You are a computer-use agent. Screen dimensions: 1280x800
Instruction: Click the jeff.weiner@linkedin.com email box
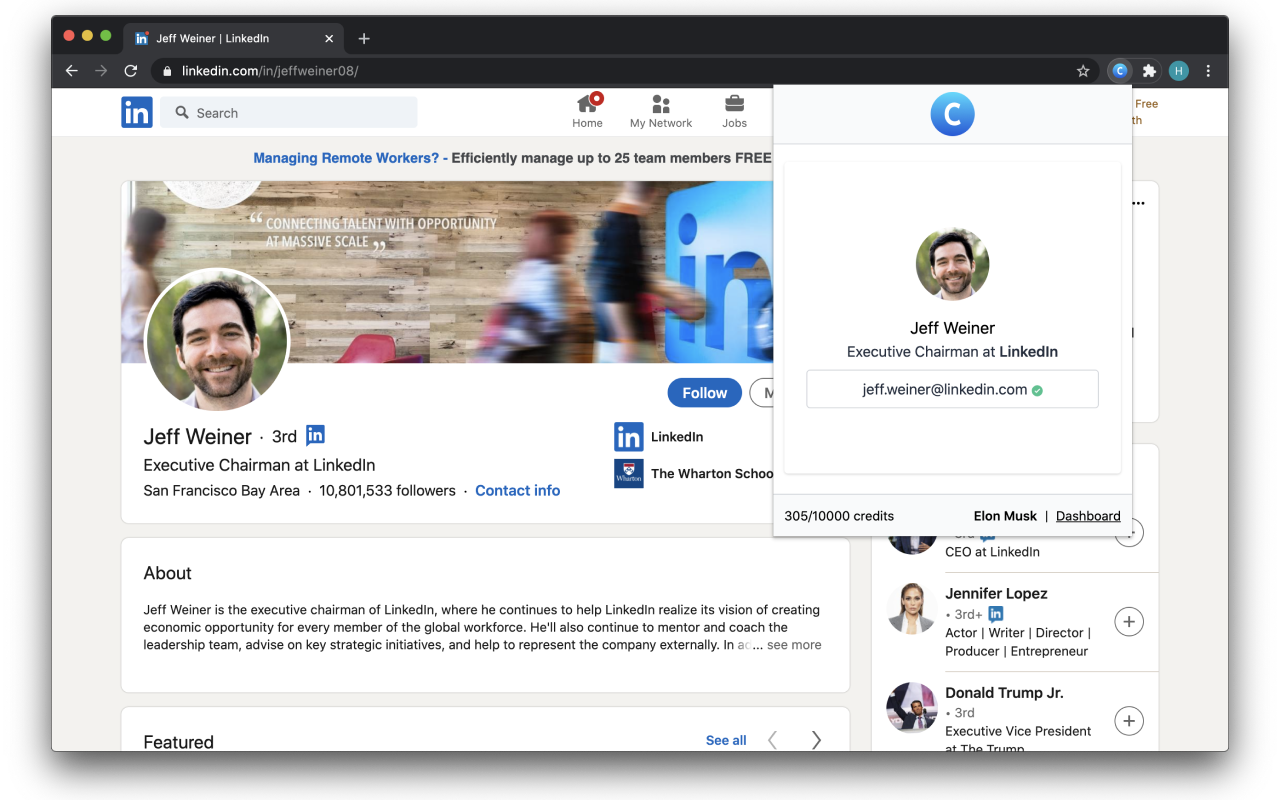pos(952,389)
